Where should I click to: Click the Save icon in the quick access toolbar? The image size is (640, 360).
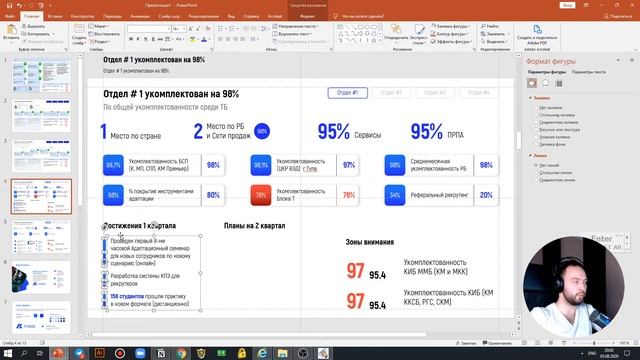[9, 5]
